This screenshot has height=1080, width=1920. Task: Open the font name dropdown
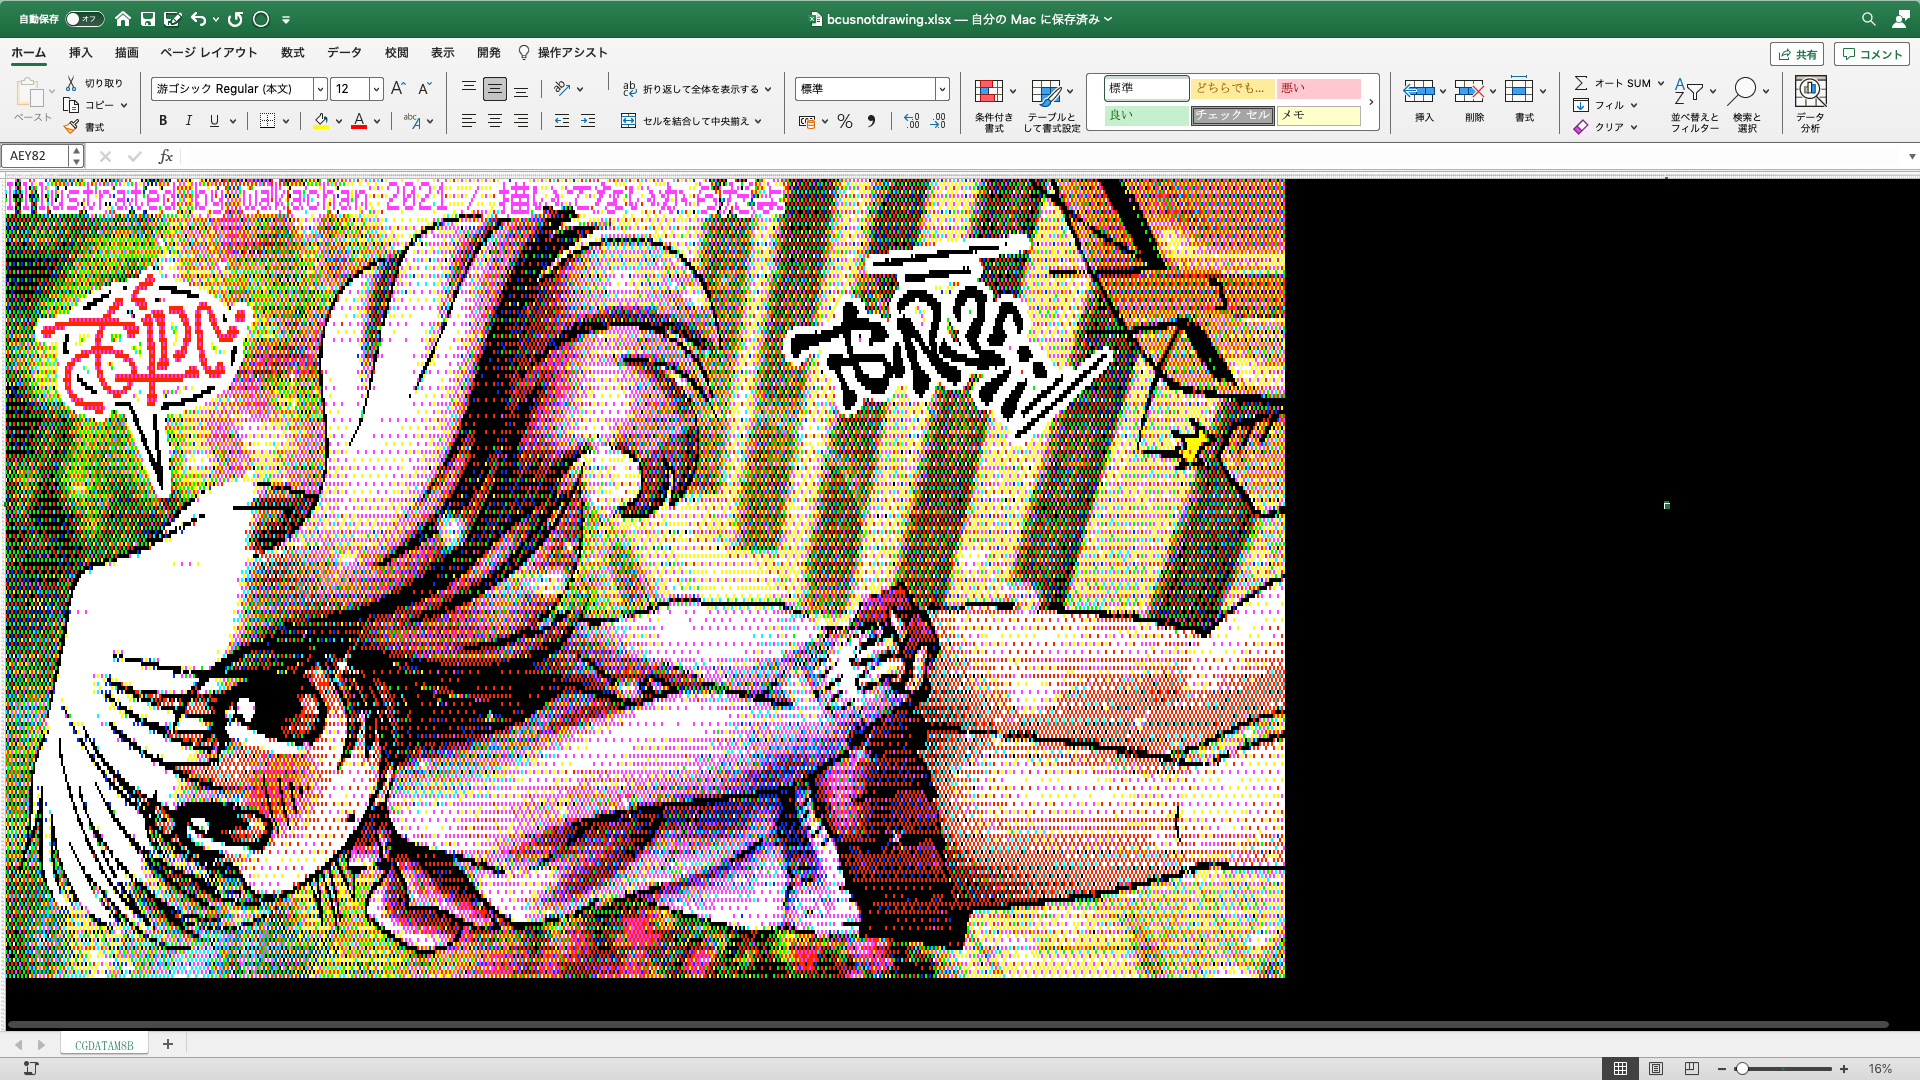[320, 89]
